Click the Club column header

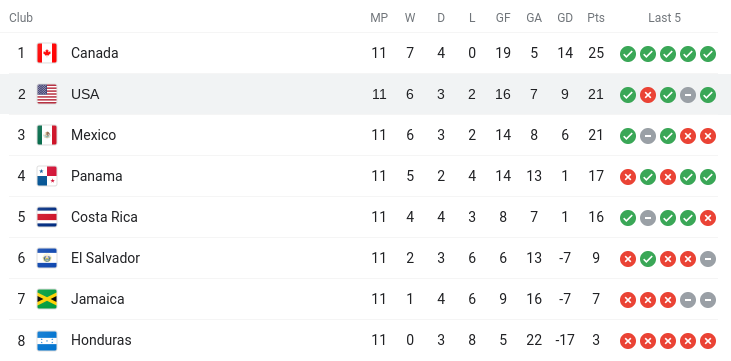point(21,18)
